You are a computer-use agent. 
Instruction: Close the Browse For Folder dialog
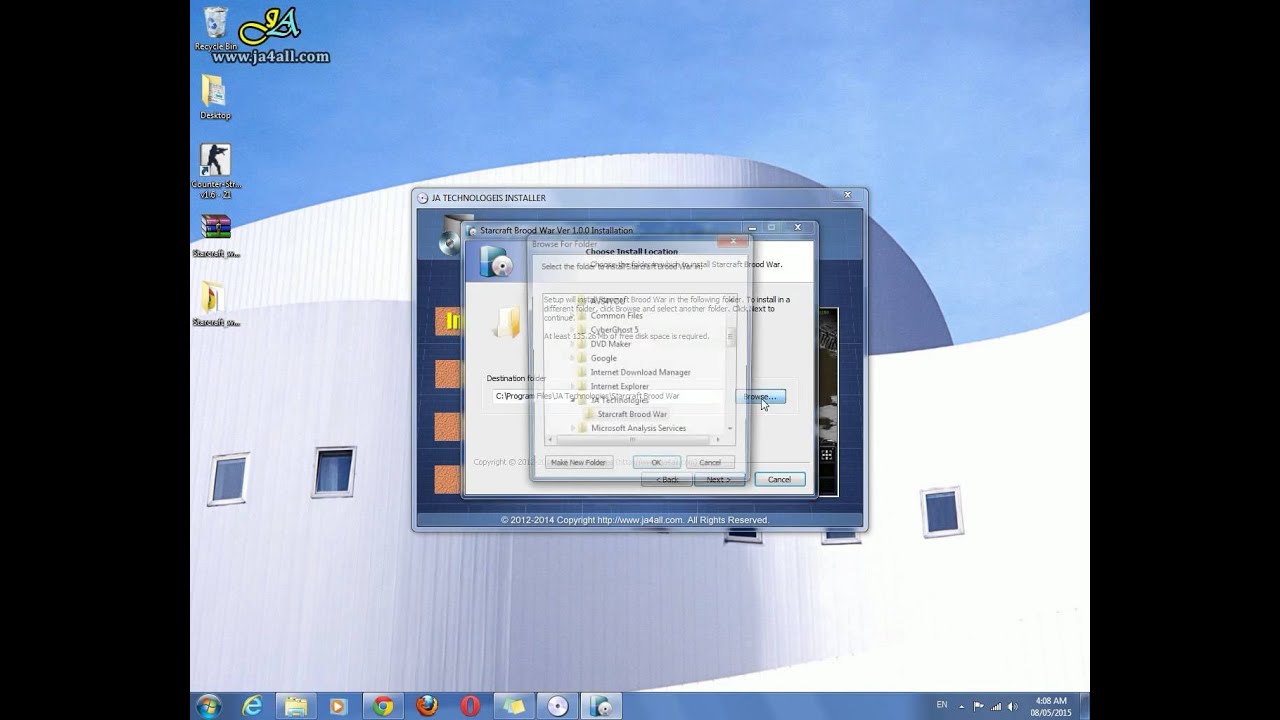pos(733,241)
